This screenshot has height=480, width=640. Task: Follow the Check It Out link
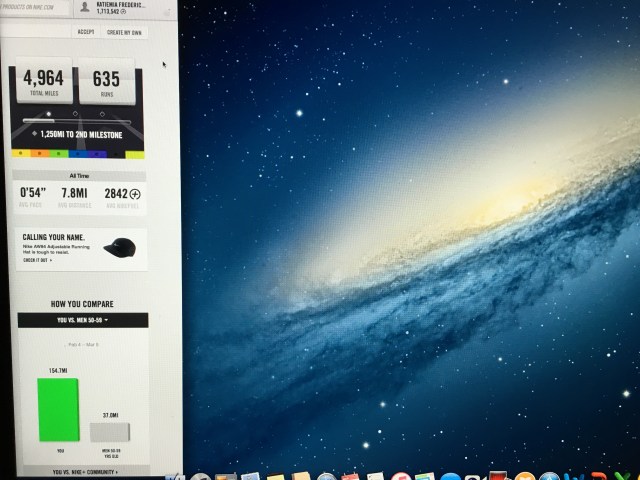click(33, 260)
